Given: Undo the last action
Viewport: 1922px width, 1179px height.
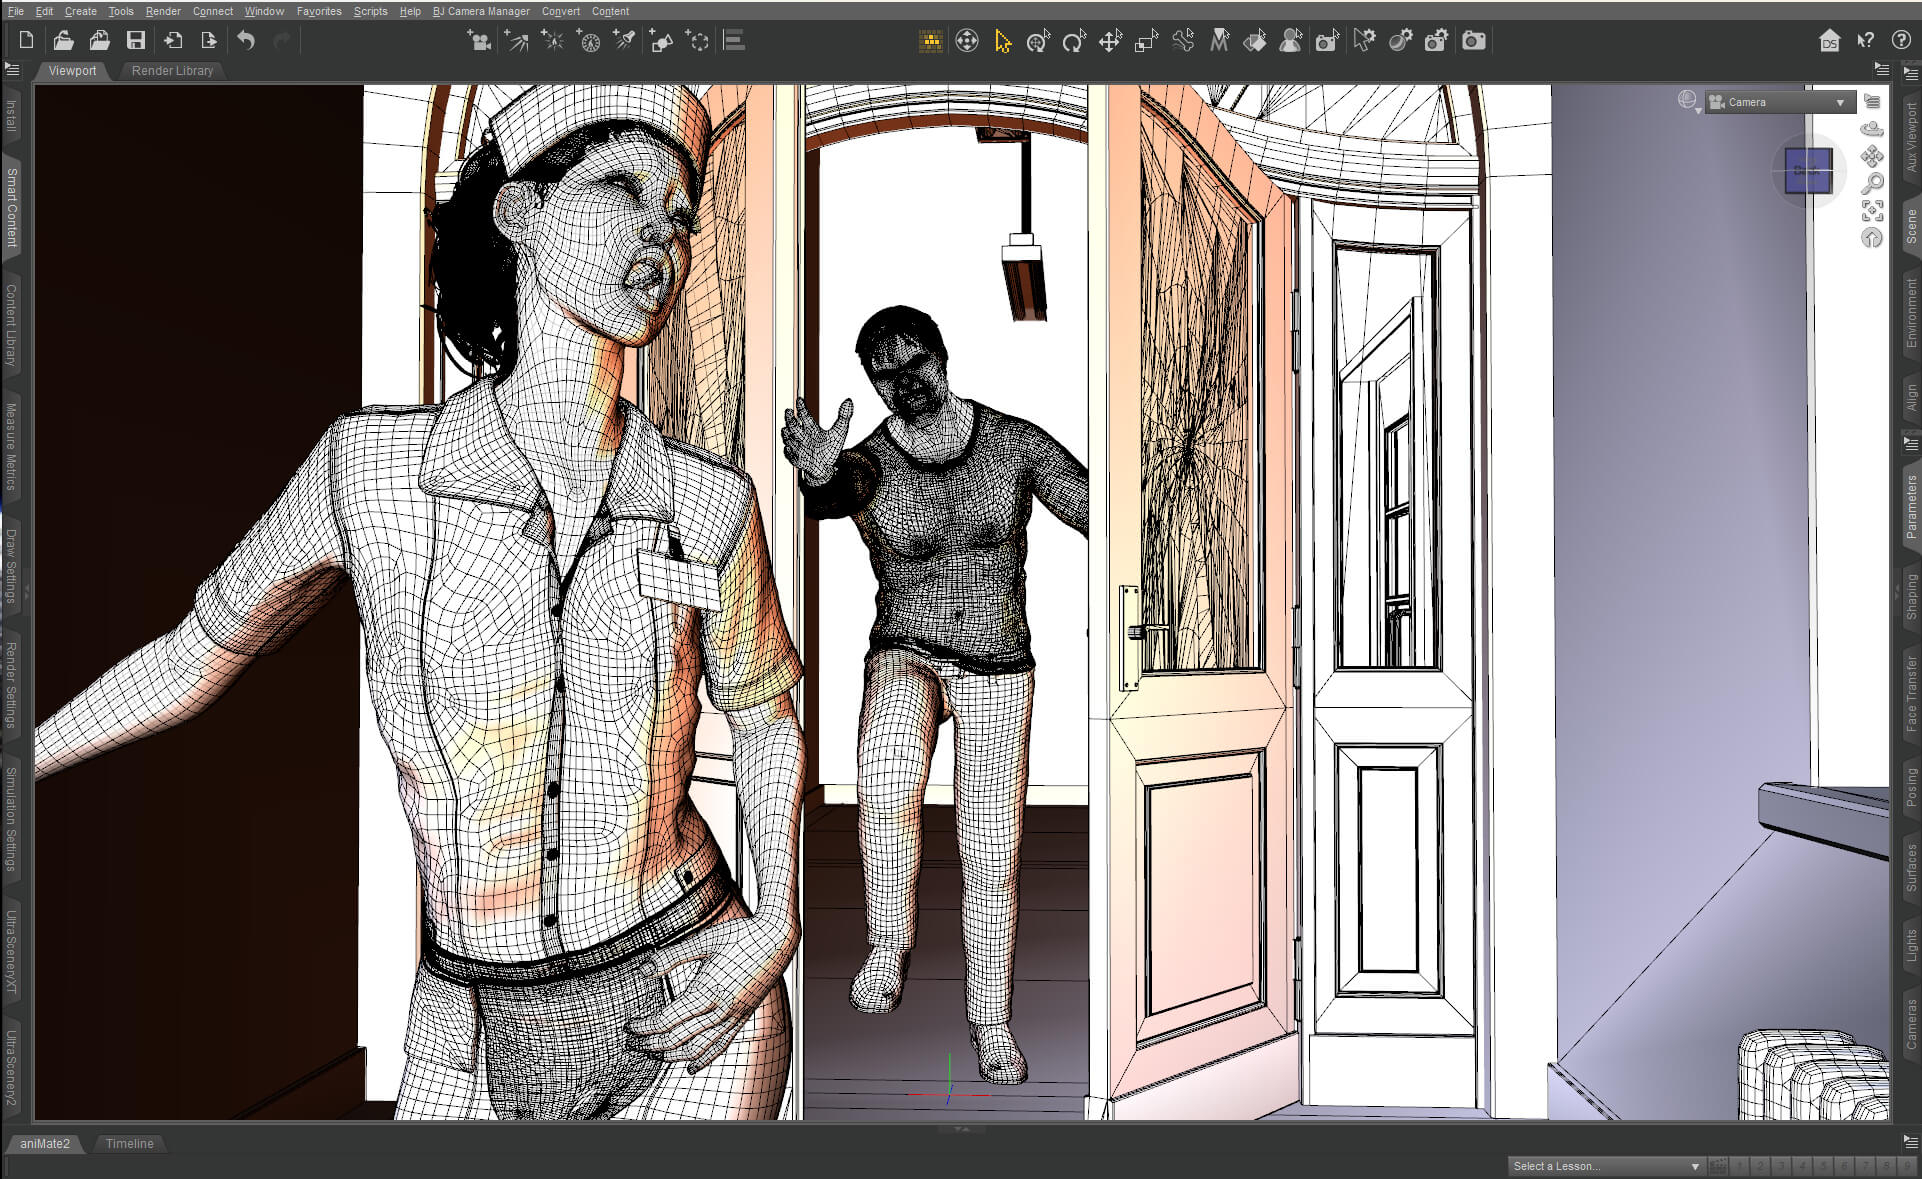Looking at the screenshot, I should [x=246, y=41].
